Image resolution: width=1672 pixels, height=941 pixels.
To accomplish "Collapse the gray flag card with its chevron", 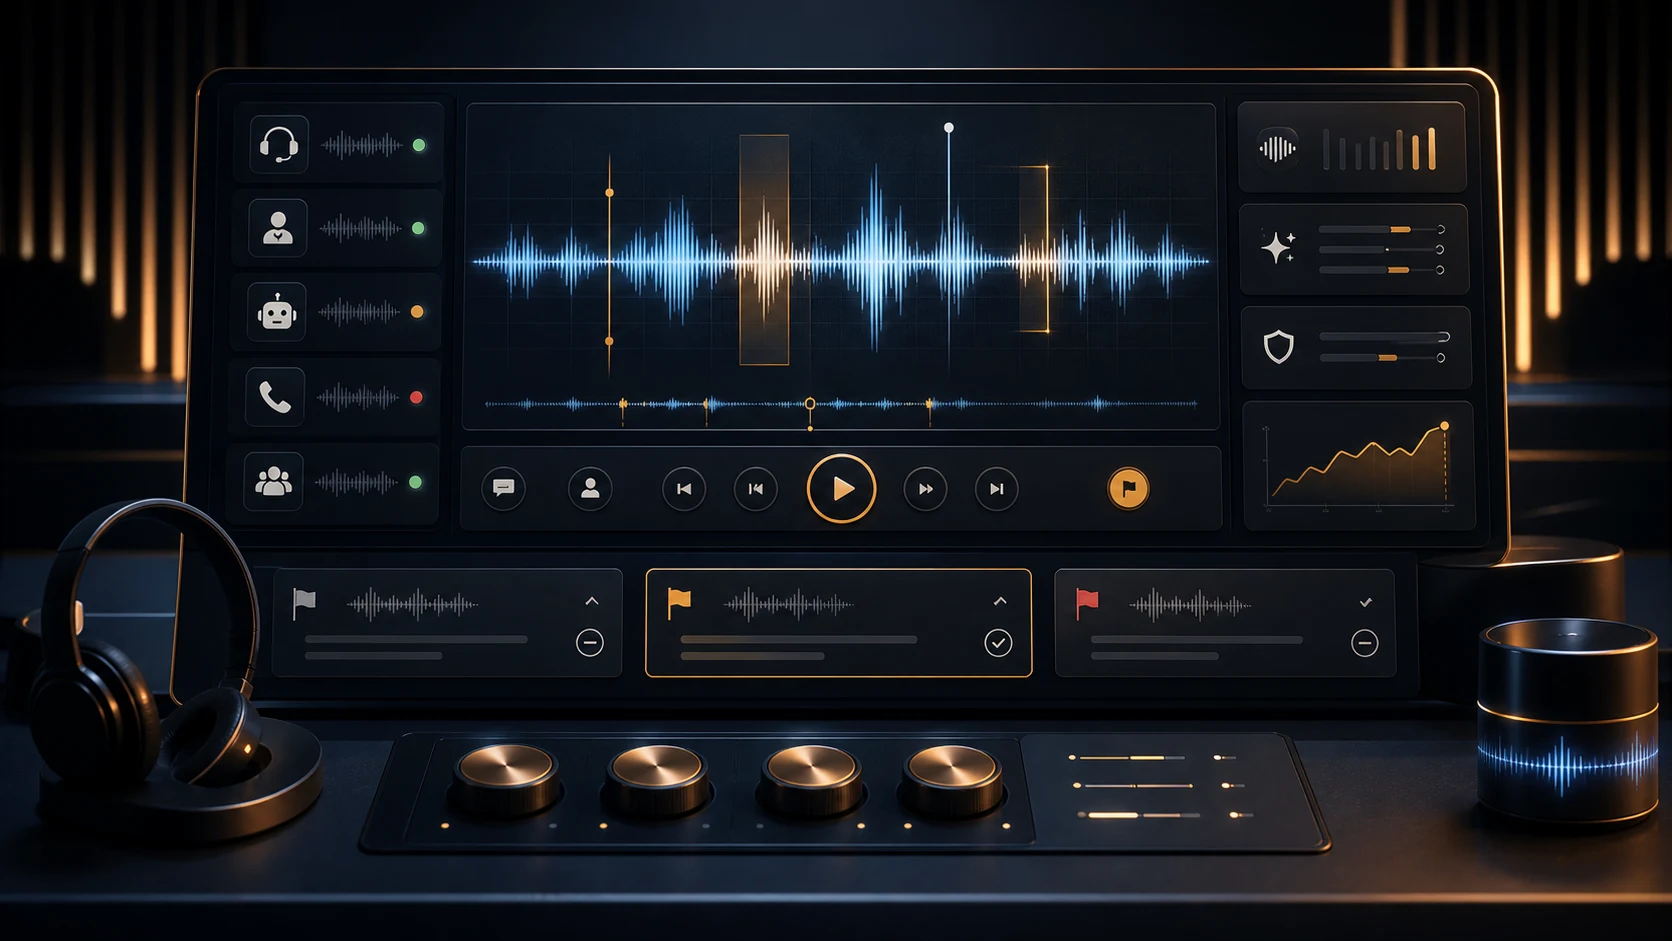I will pyautogui.click(x=592, y=601).
